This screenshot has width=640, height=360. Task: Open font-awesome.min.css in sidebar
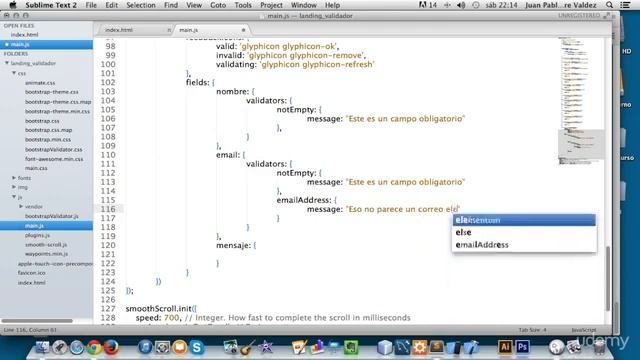[x=54, y=159]
